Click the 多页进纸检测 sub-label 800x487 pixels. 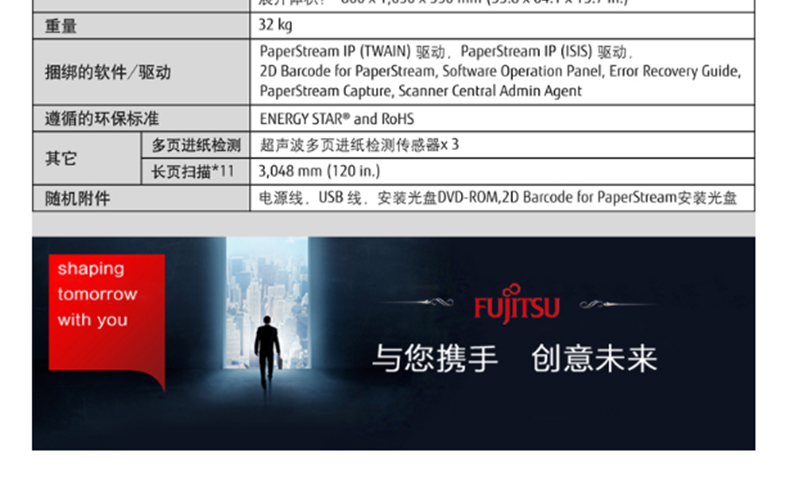tap(196, 145)
